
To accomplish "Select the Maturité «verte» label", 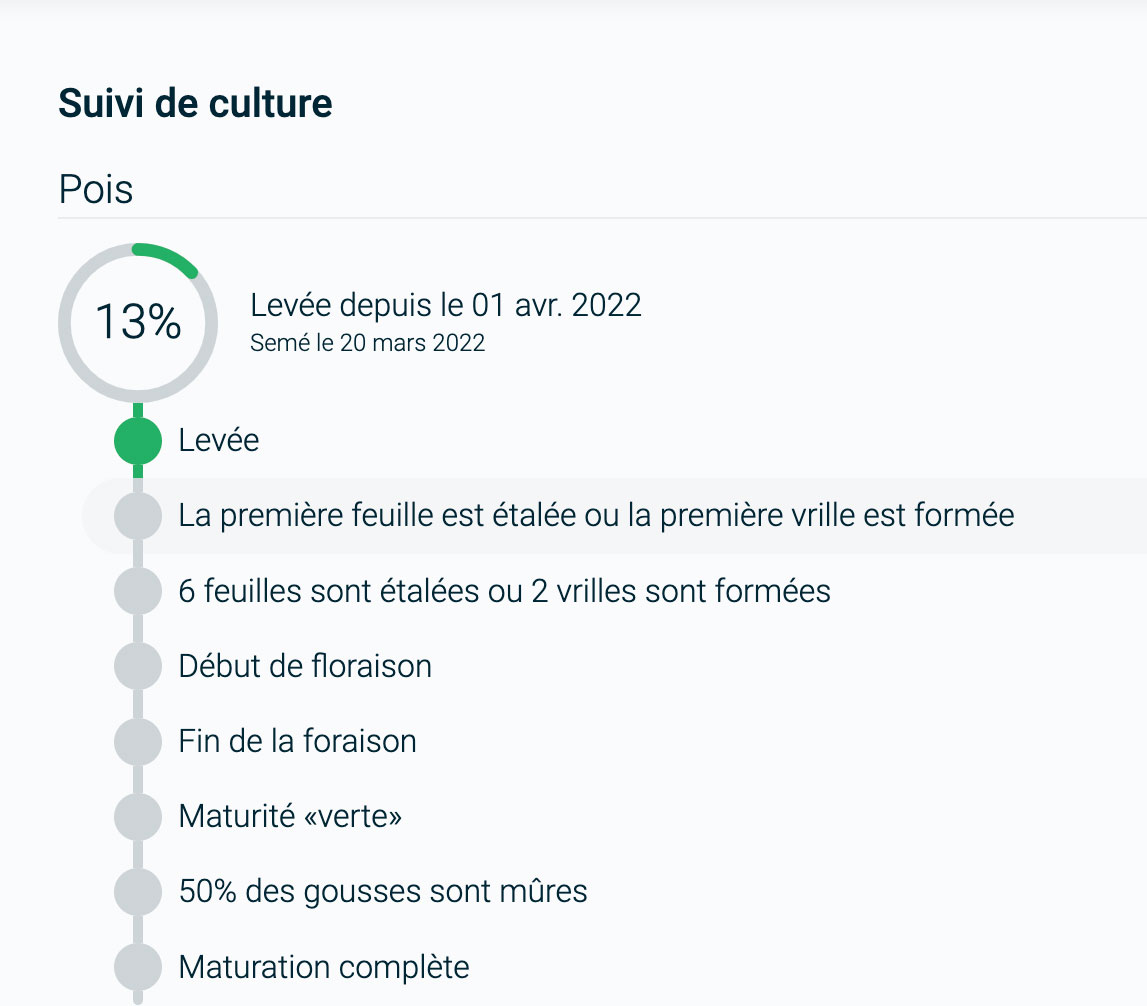I will pos(290,817).
